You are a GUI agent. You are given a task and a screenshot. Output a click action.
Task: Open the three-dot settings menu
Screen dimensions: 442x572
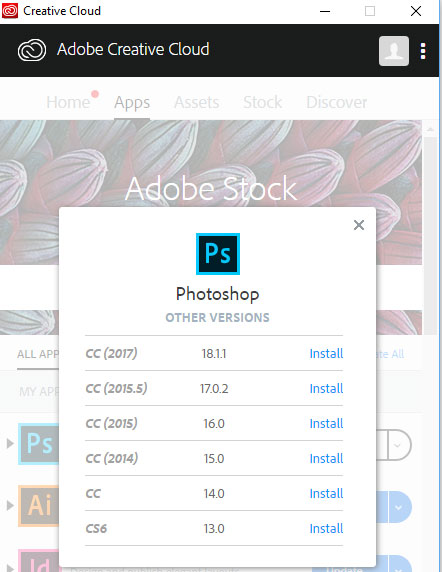[423, 51]
